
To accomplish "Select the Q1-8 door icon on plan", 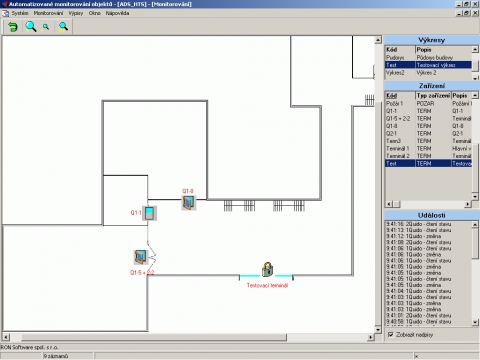I will [188, 203].
